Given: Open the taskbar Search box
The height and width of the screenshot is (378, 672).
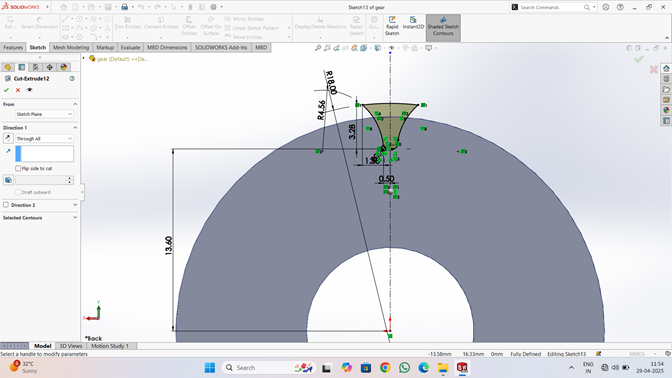Looking at the screenshot, I should click(x=269, y=368).
